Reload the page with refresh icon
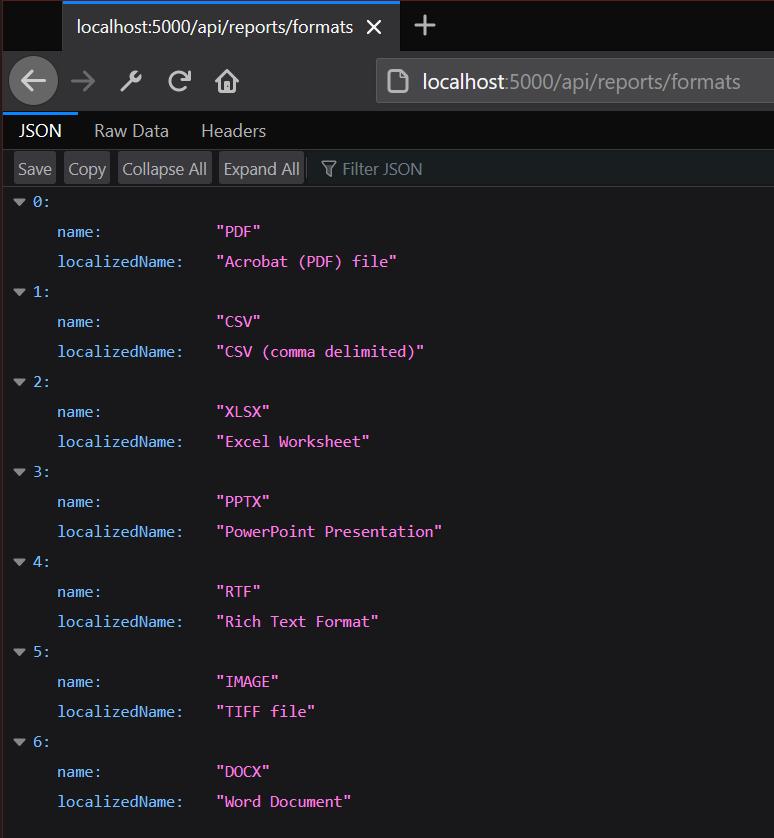 [x=180, y=81]
